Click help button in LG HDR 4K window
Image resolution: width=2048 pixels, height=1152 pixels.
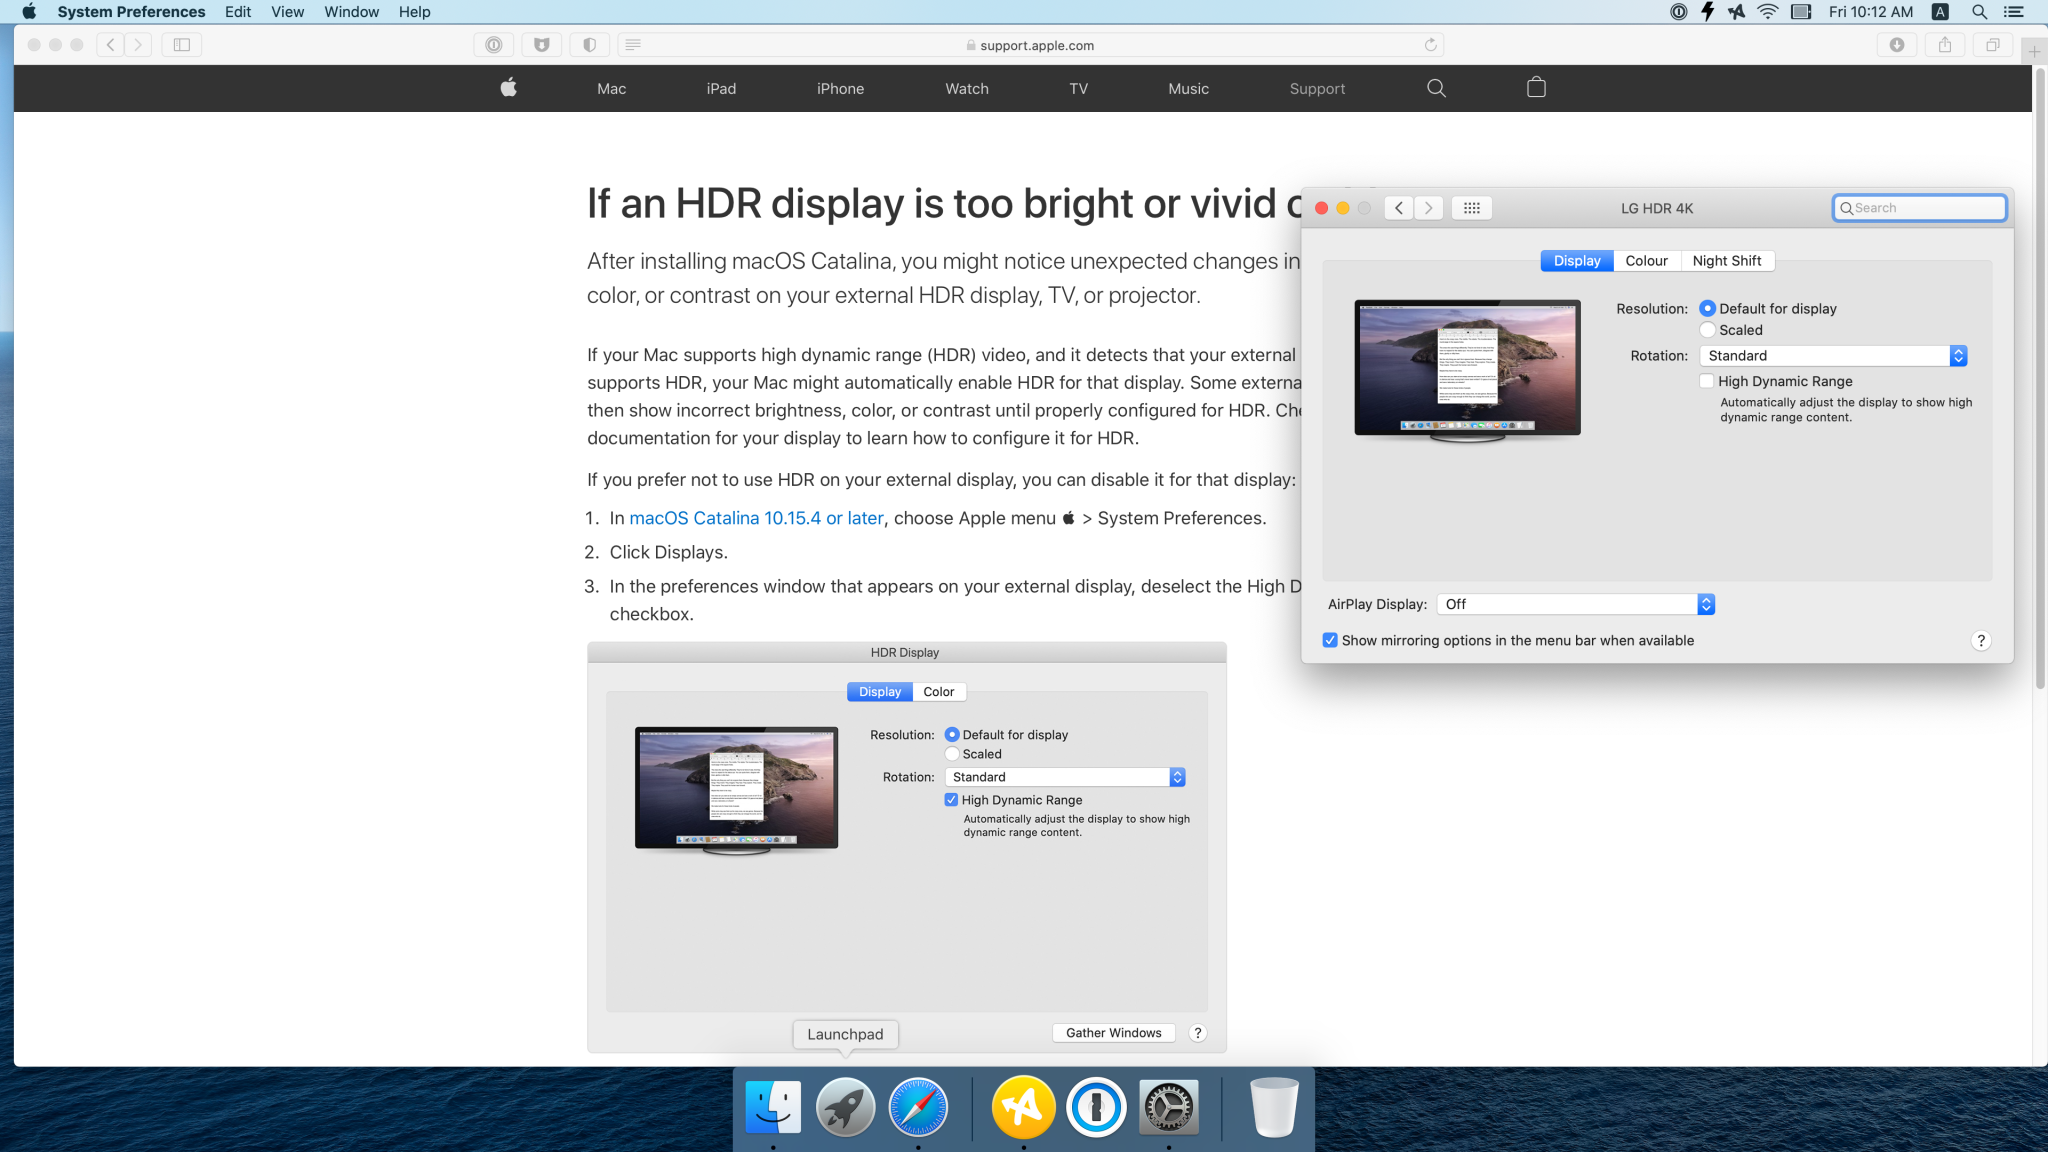1980,641
